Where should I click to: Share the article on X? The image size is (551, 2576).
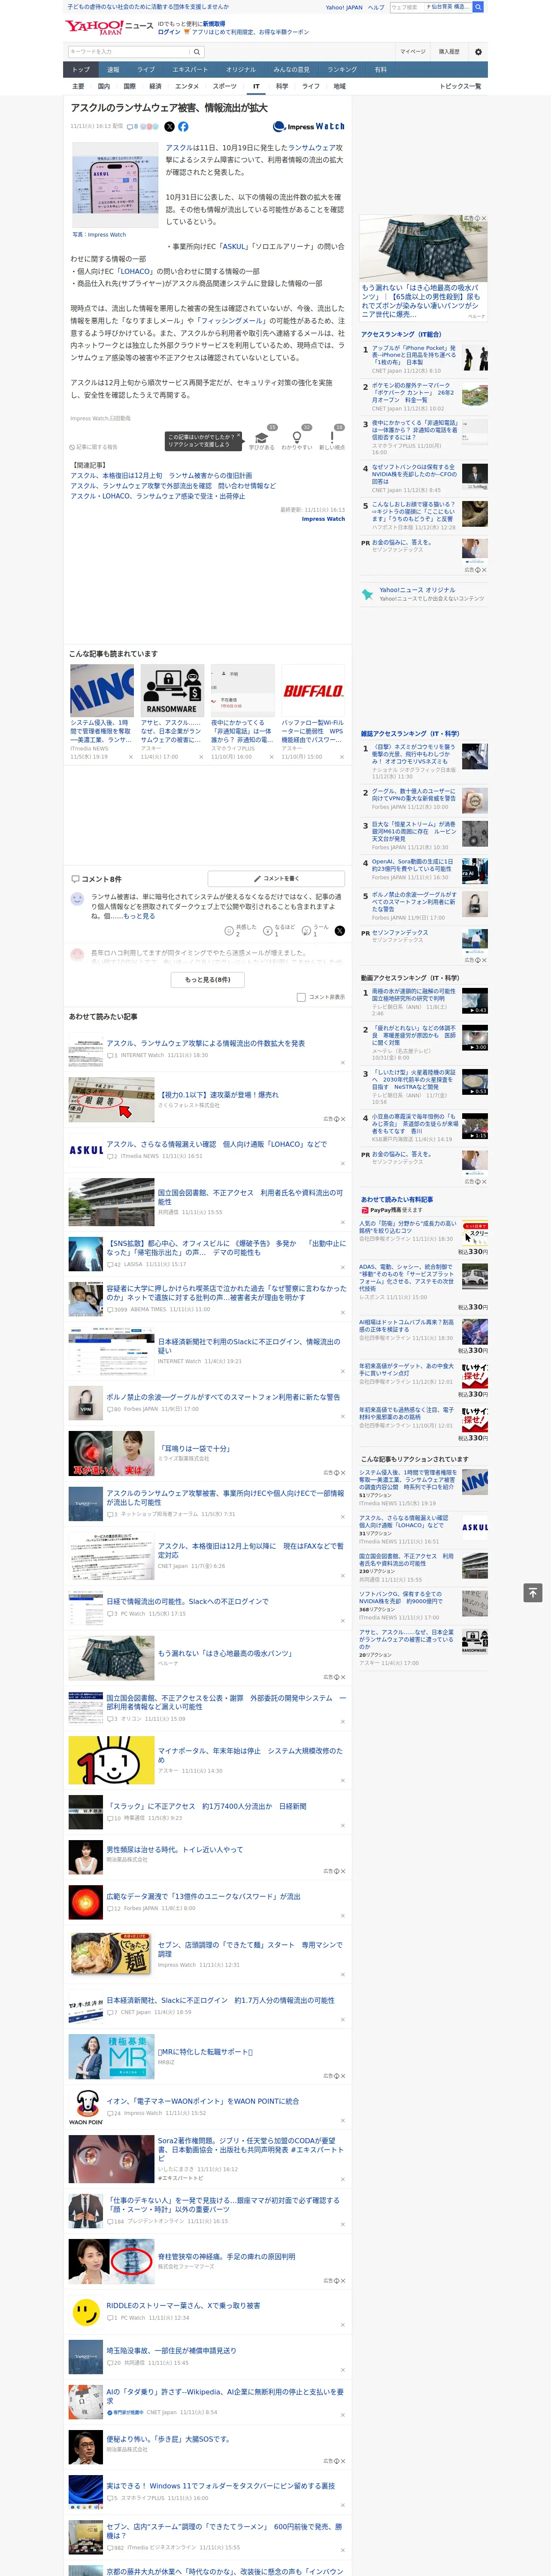click(169, 127)
